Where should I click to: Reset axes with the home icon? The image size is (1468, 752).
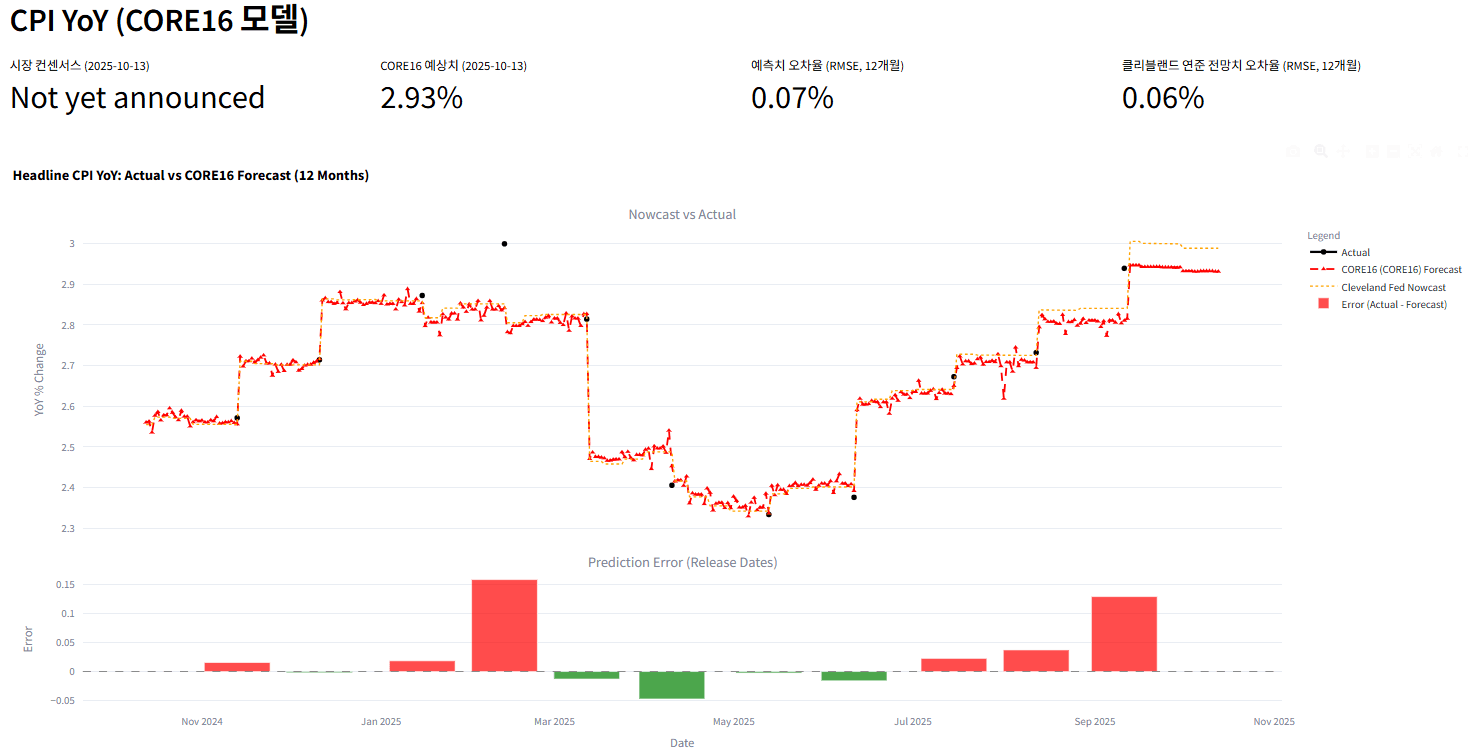1437,151
